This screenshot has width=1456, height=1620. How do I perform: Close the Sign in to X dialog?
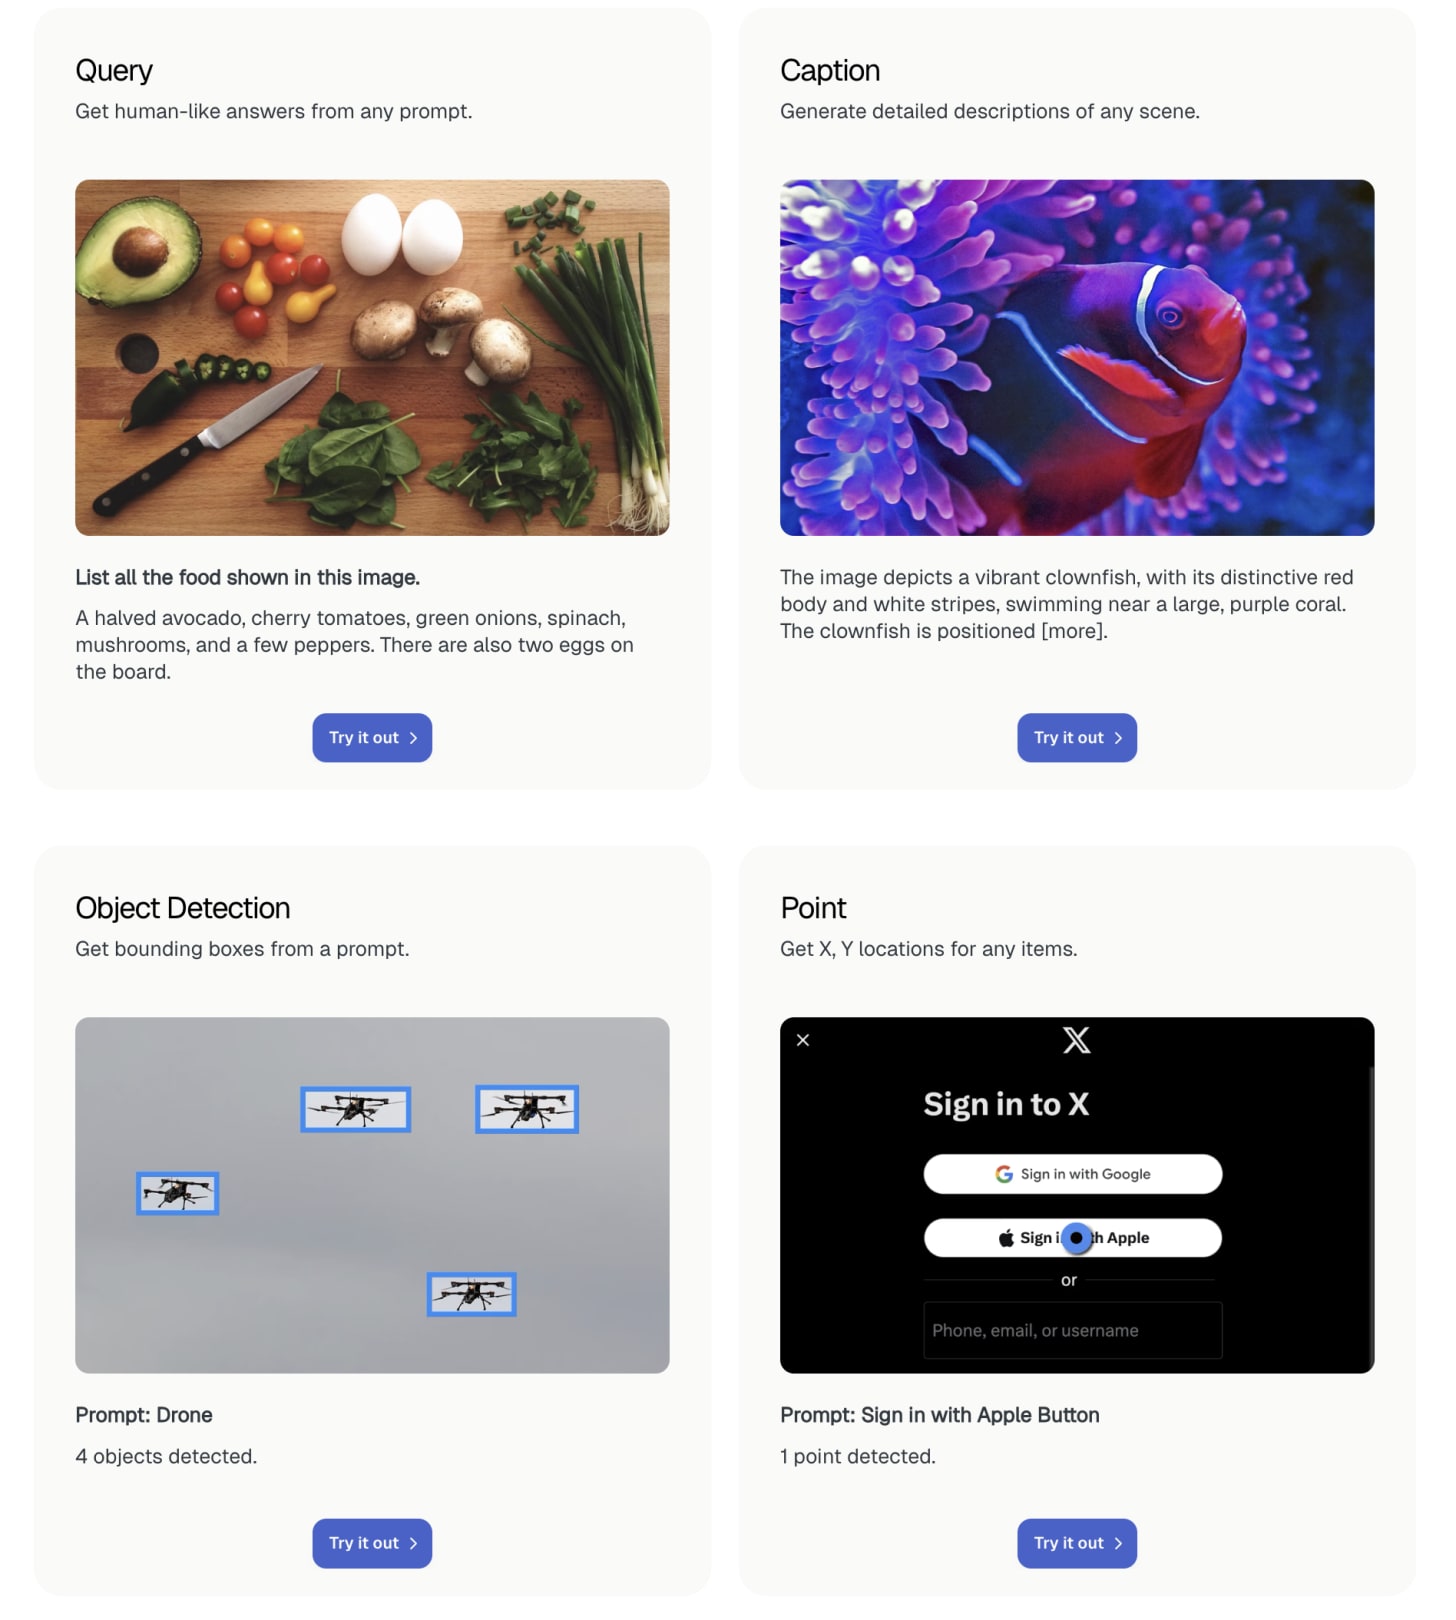(803, 1040)
